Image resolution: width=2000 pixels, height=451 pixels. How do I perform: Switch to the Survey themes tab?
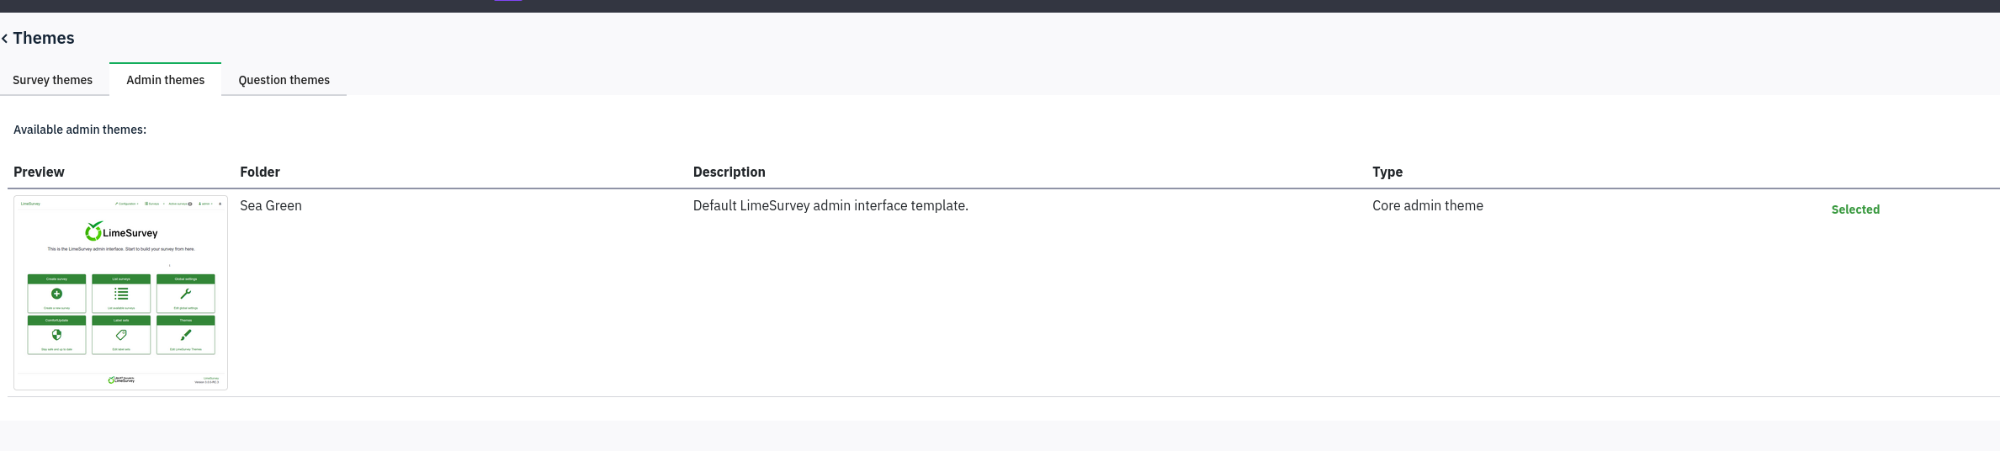click(52, 80)
